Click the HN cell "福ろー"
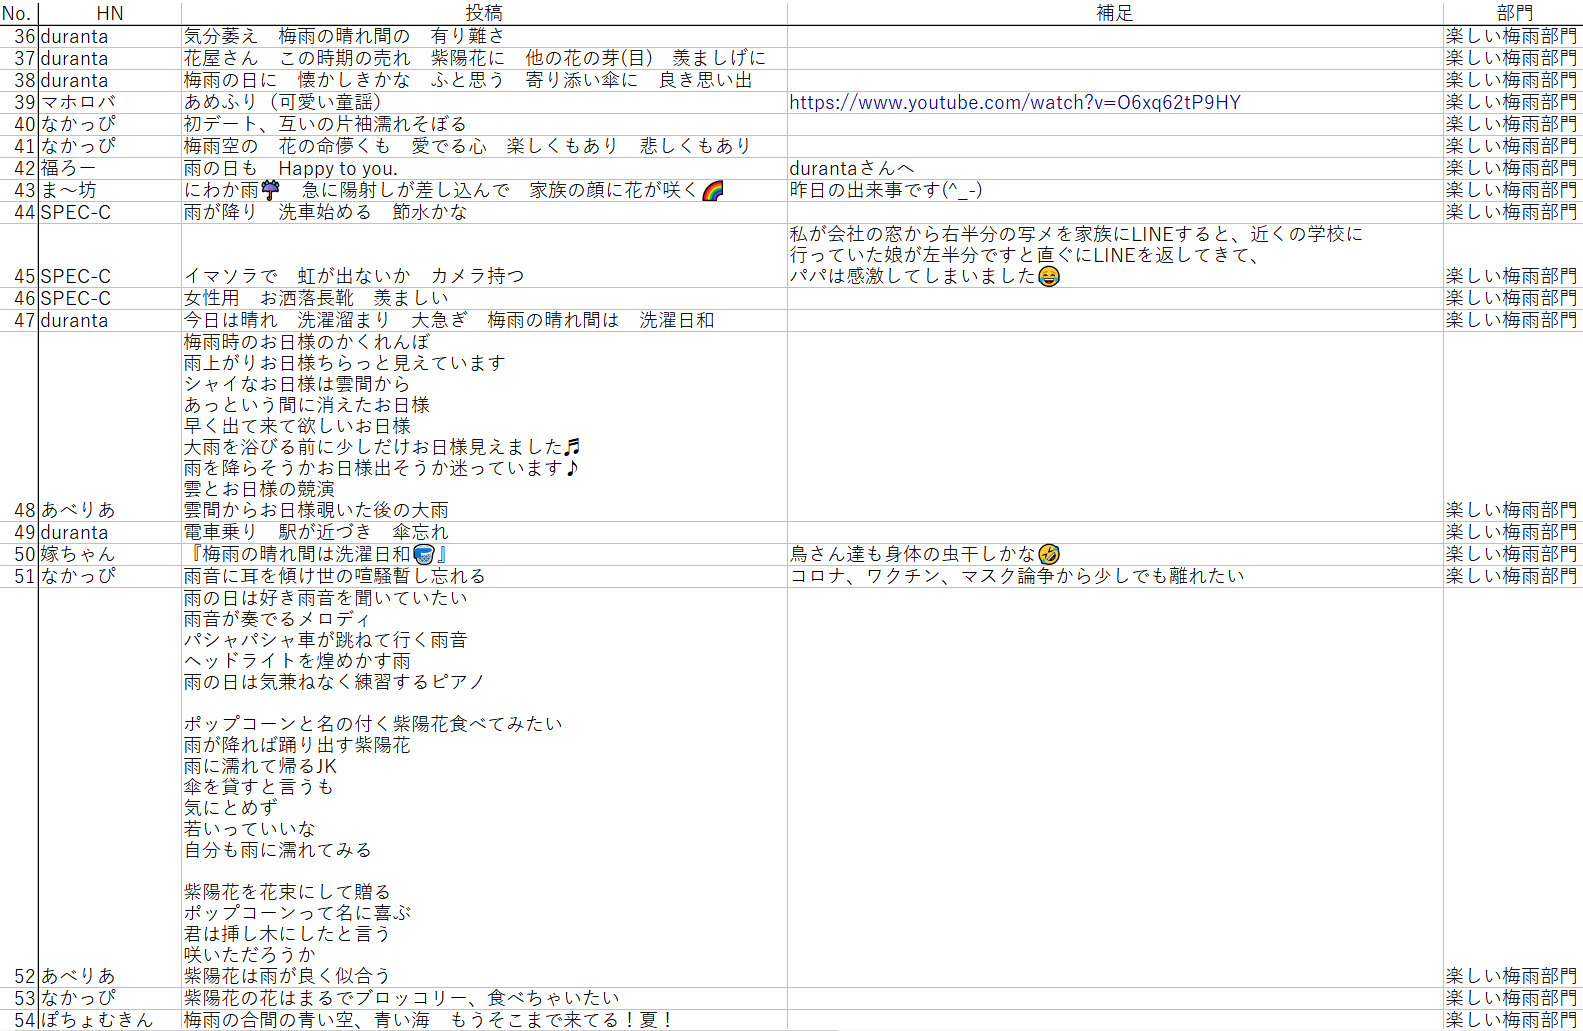Image resolution: width=1583 pixels, height=1031 pixels. [68, 168]
